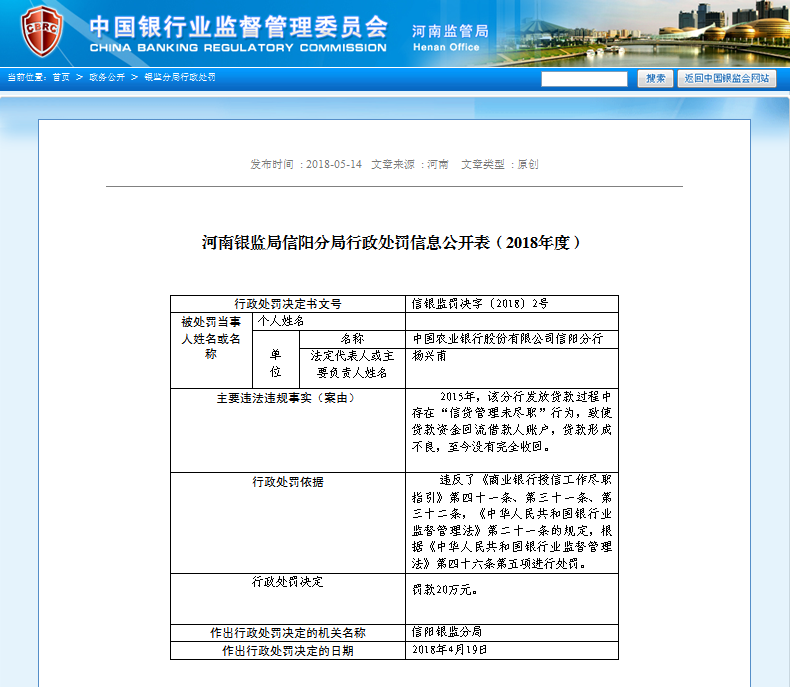Click the 中国银行业监督管理委员会 header title
The height and width of the screenshot is (687, 790).
238,26
